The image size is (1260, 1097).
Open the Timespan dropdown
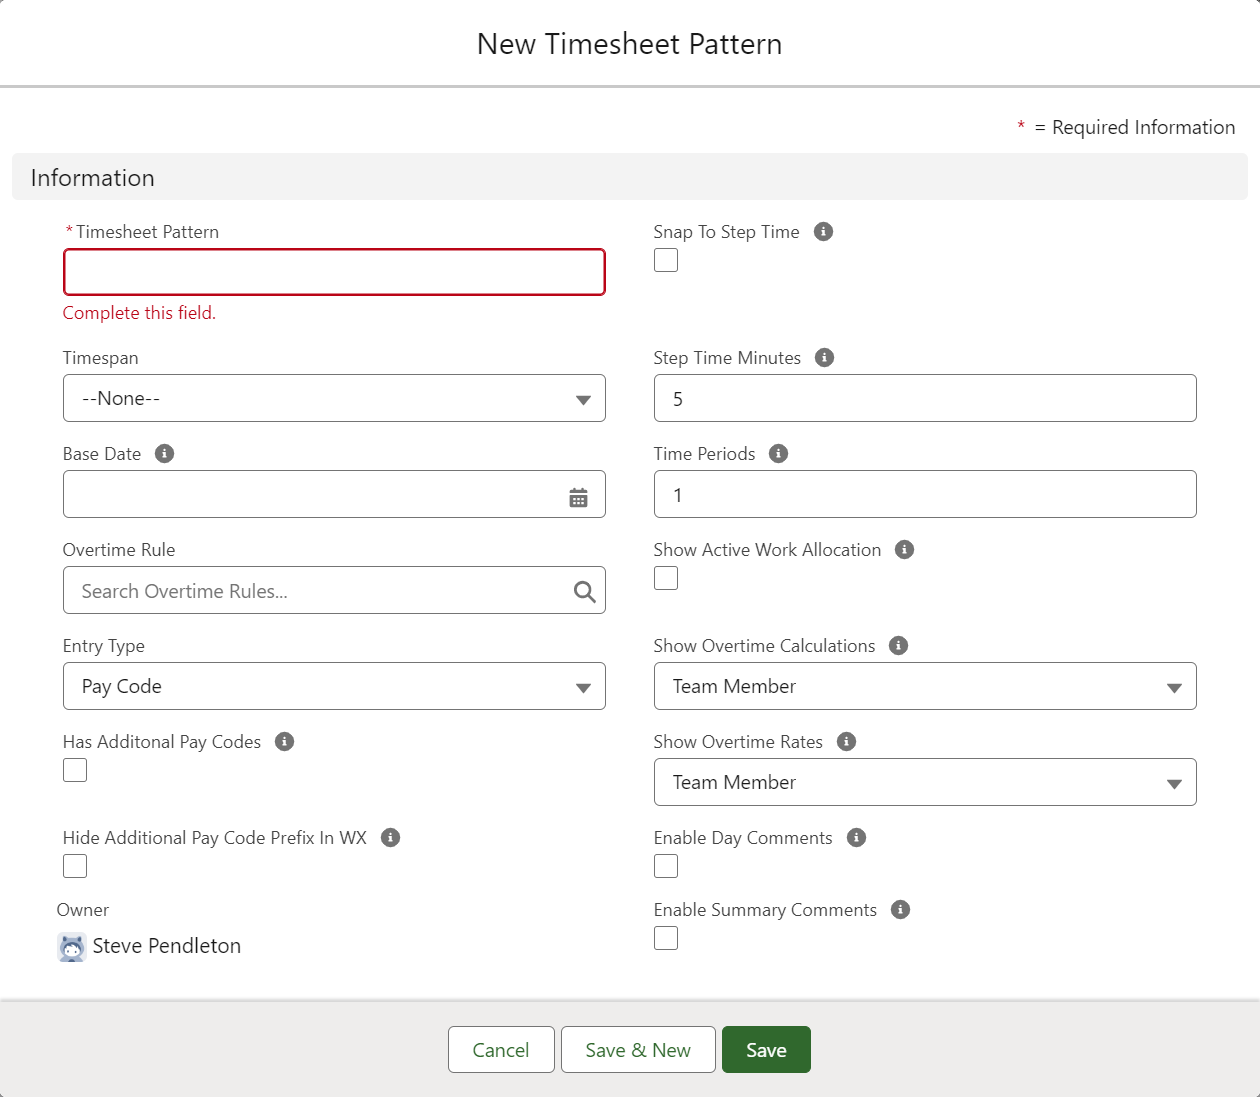point(334,399)
